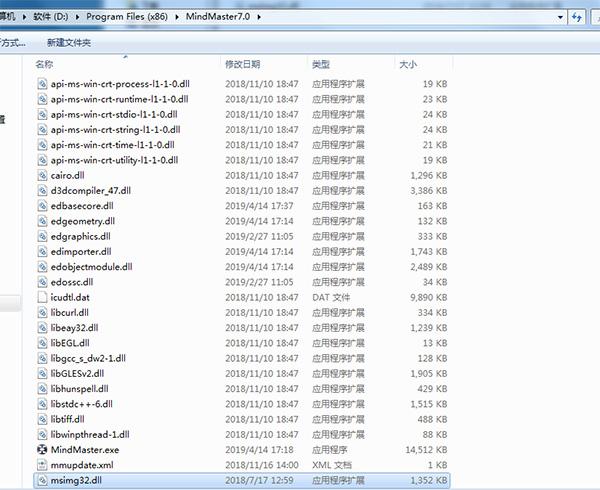Sort by the 类型 column header
This screenshot has width=600, height=490.
point(321,64)
